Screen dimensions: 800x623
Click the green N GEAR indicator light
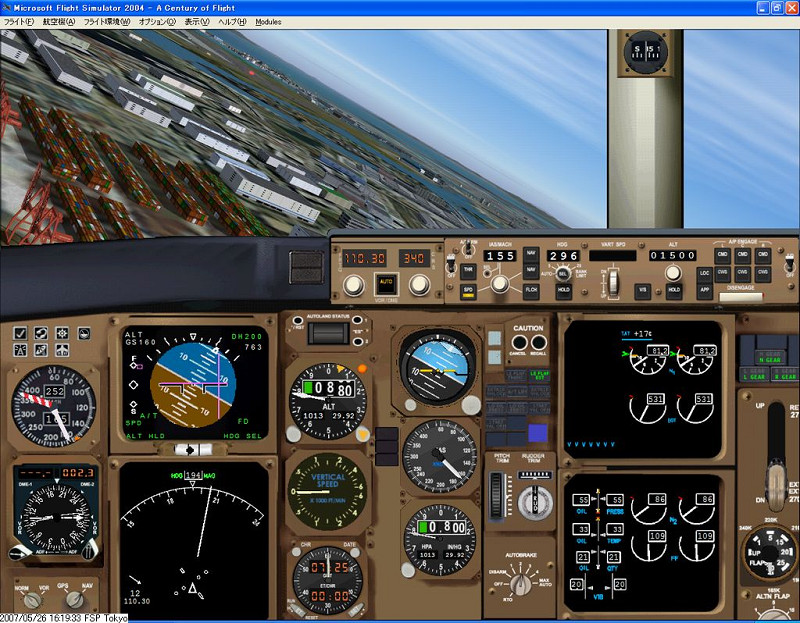point(769,357)
